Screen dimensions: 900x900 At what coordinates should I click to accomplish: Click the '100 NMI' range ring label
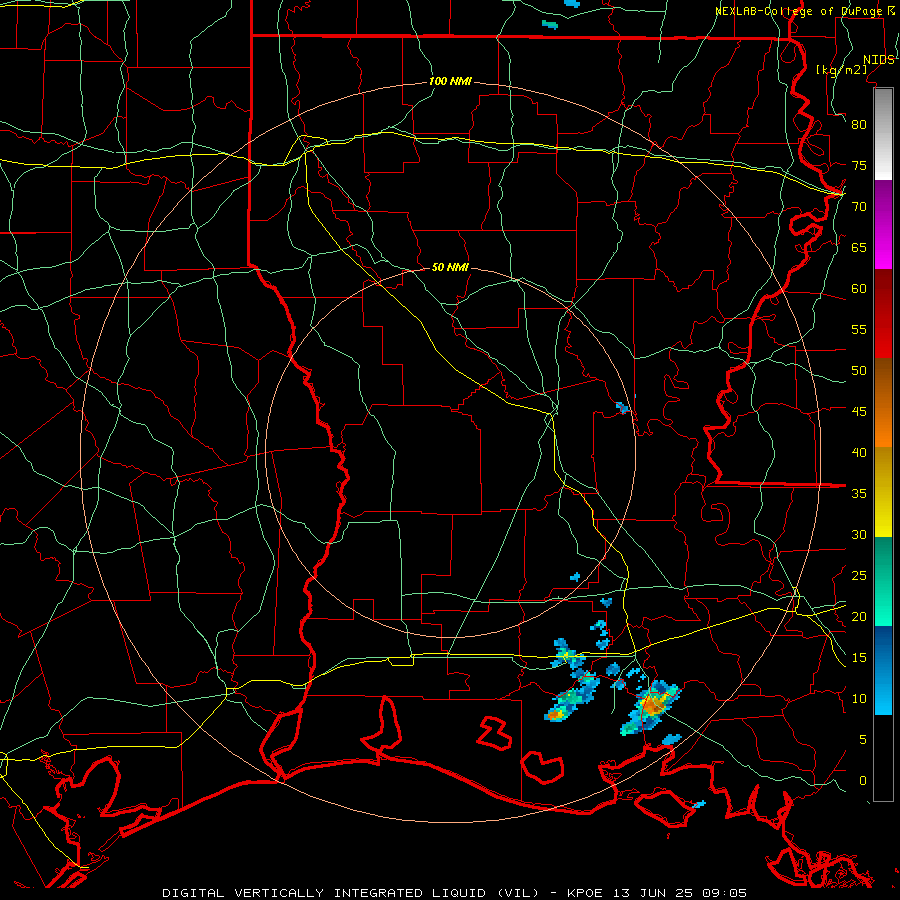[x=450, y=82]
